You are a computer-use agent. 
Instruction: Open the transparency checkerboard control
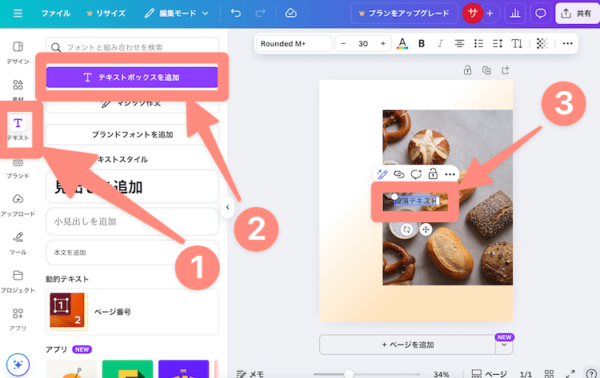pos(542,44)
